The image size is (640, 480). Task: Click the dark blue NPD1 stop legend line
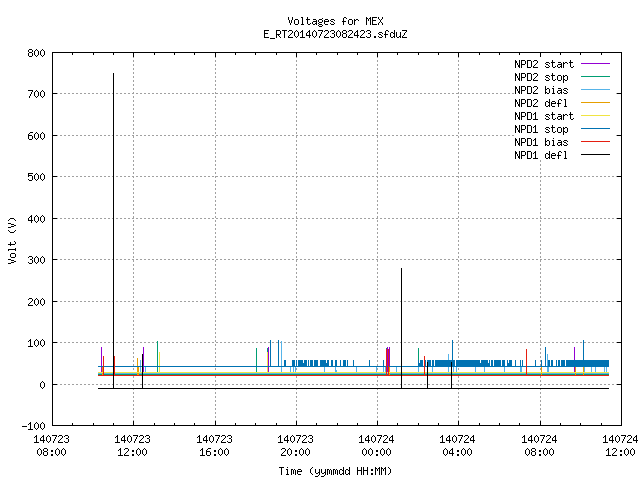click(595, 129)
